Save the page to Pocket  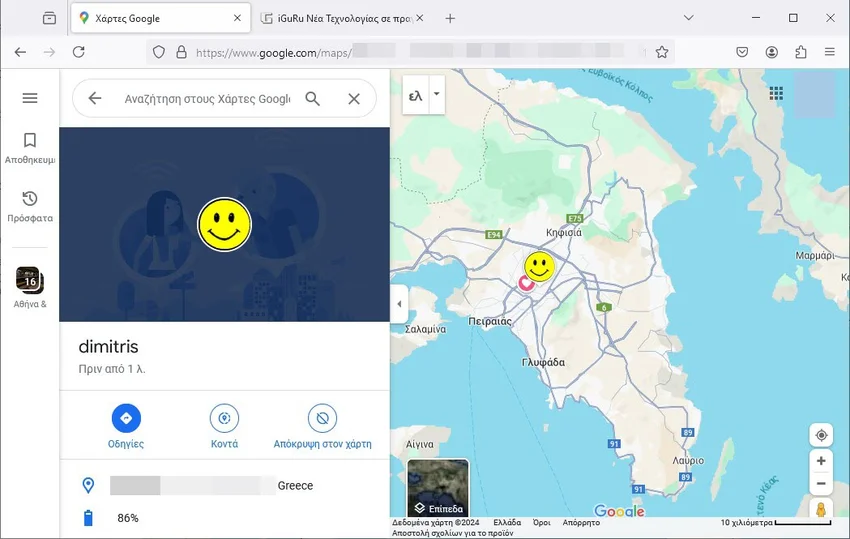[742, 52]
